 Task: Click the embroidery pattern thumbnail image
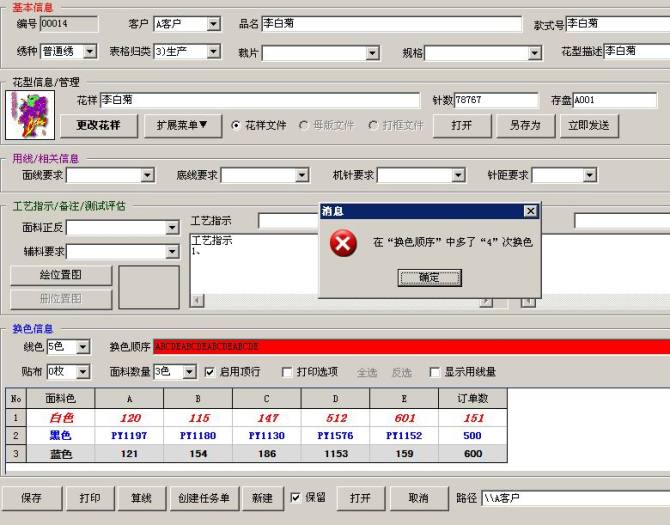coord(27,115)
